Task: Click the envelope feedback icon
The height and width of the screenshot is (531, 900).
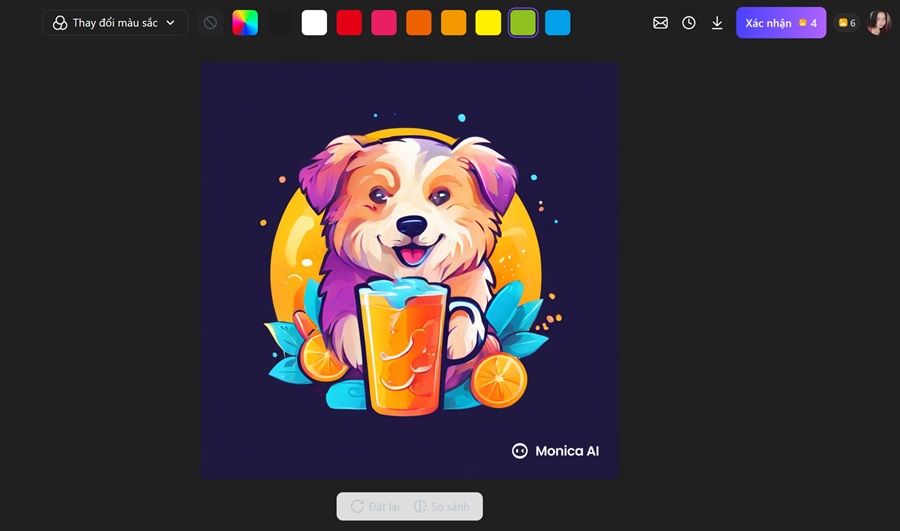Action: pyautogui.click(x=660, y=23)
